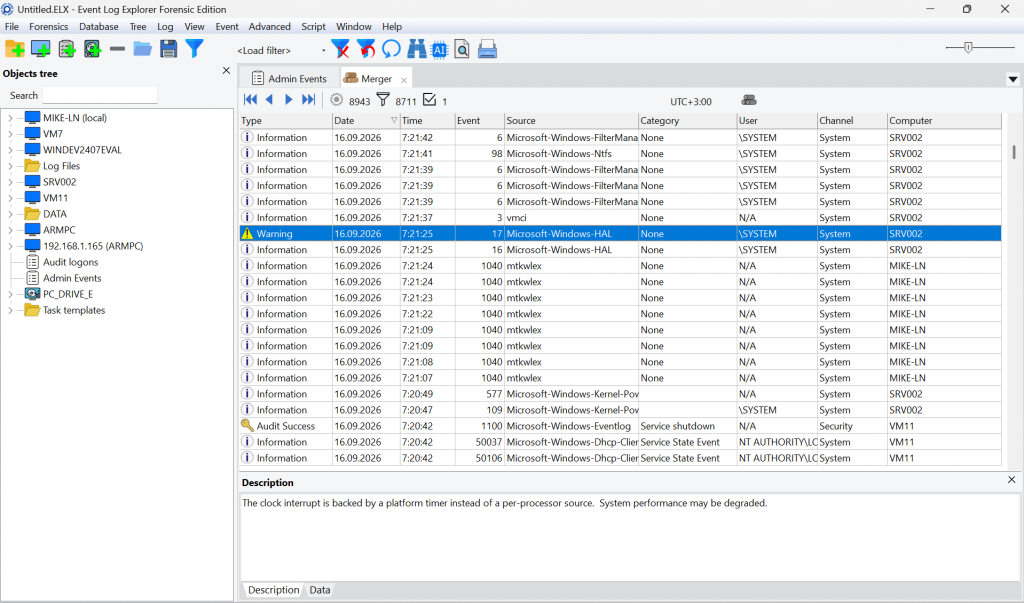
Task: Click the add disk image toolbar icon
Action: click(92, 49)
